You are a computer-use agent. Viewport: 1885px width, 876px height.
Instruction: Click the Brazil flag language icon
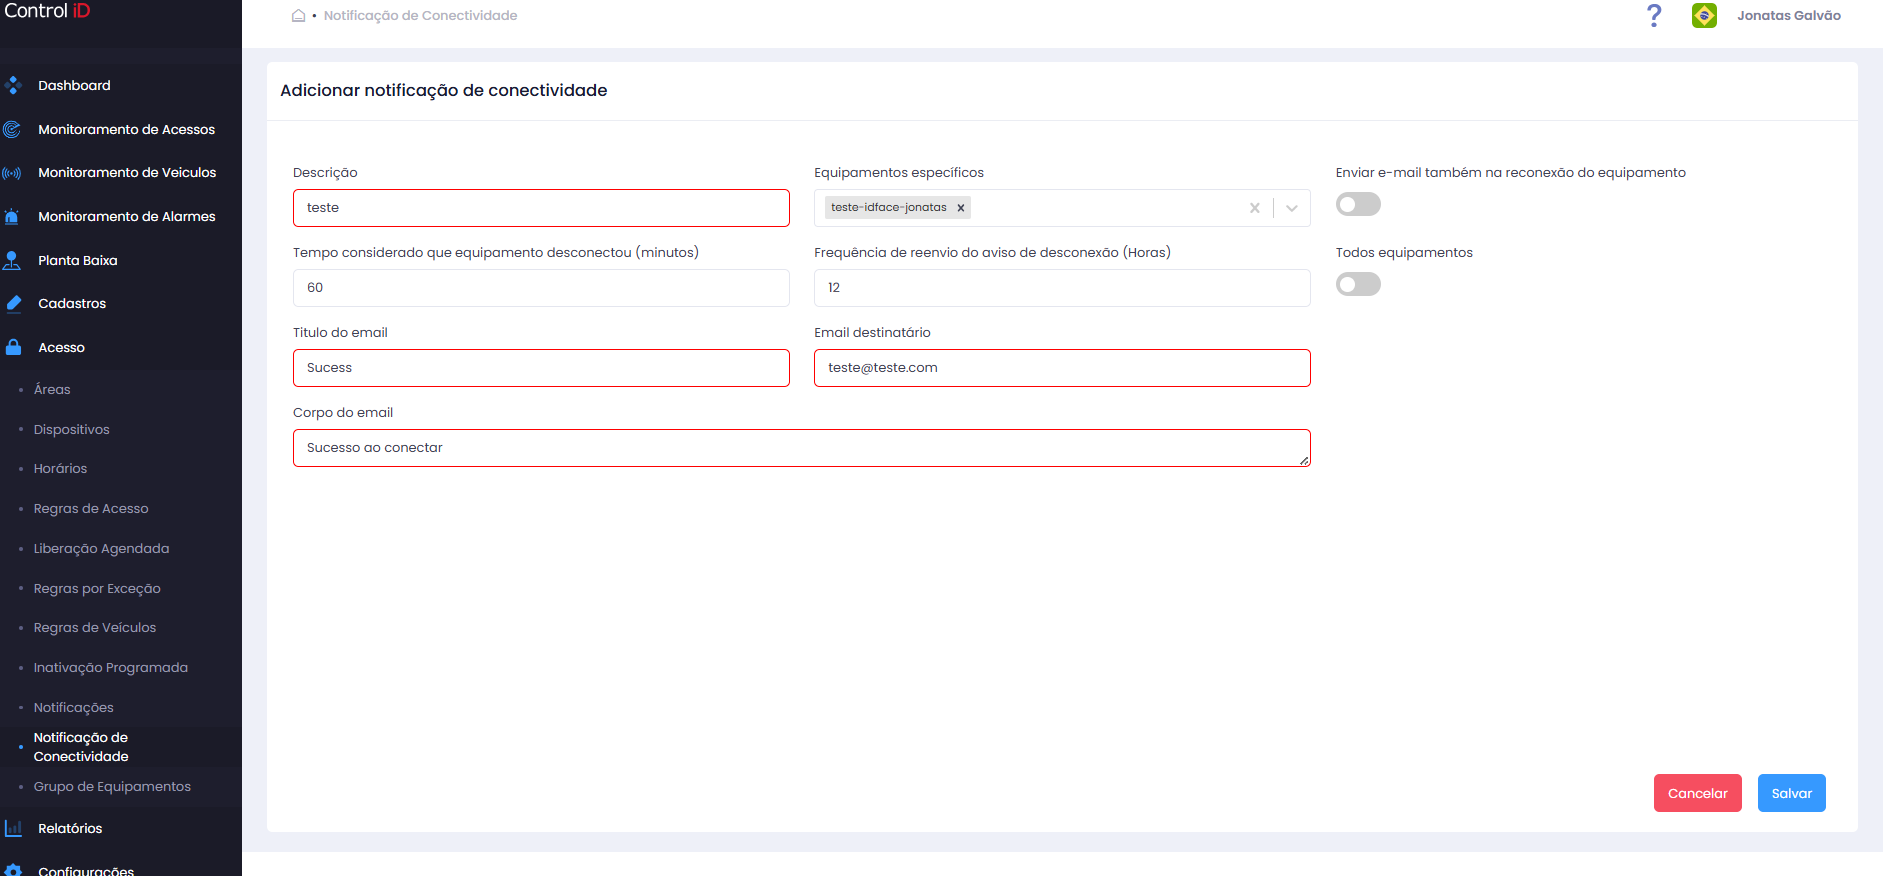click(x=1704, y=15)
